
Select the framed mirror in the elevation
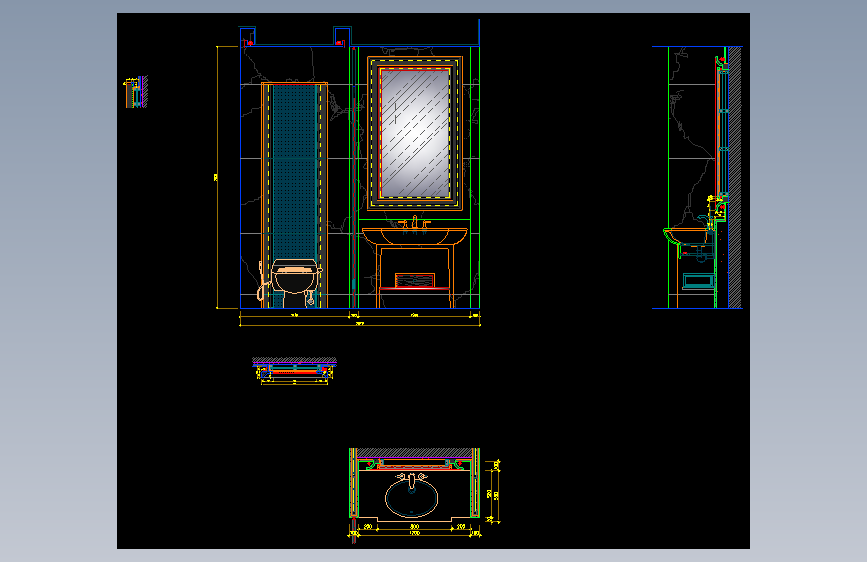[415, 133]
